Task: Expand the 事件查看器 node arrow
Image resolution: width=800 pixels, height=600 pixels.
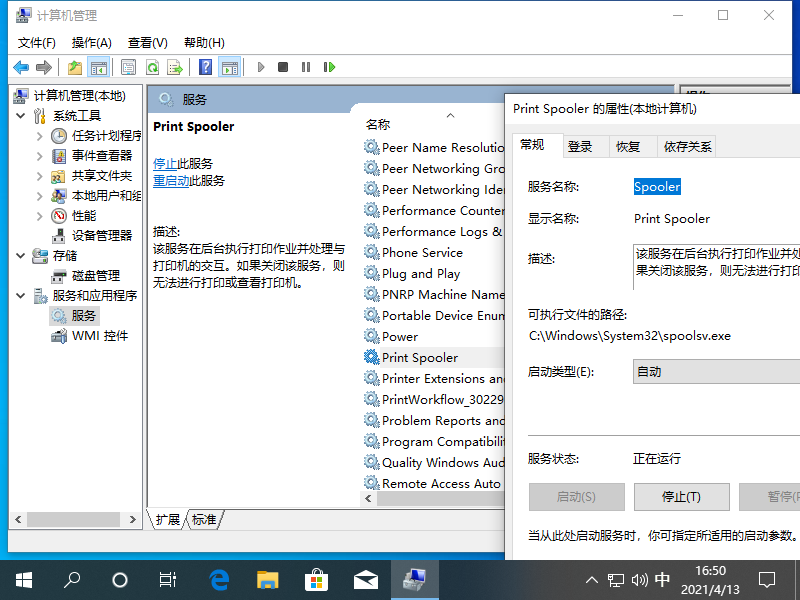Action: pyautogui.click(x=40, y=156)
